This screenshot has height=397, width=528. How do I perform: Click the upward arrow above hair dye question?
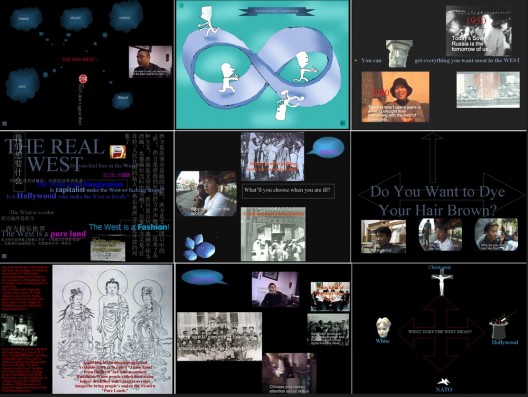[432, 157]
